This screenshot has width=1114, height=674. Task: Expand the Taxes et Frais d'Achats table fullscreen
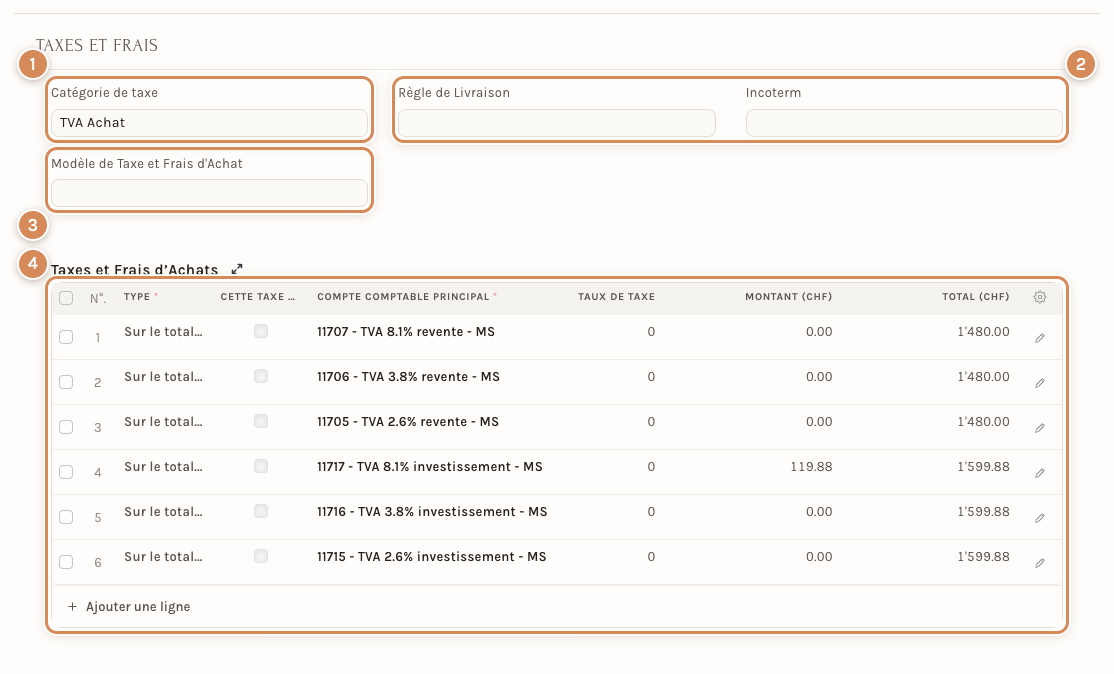237,268
